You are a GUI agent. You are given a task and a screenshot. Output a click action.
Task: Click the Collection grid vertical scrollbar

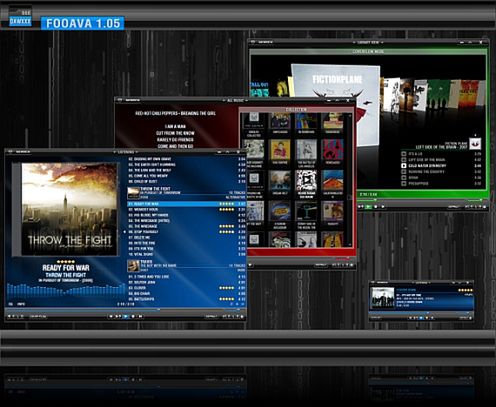[349, 180]
